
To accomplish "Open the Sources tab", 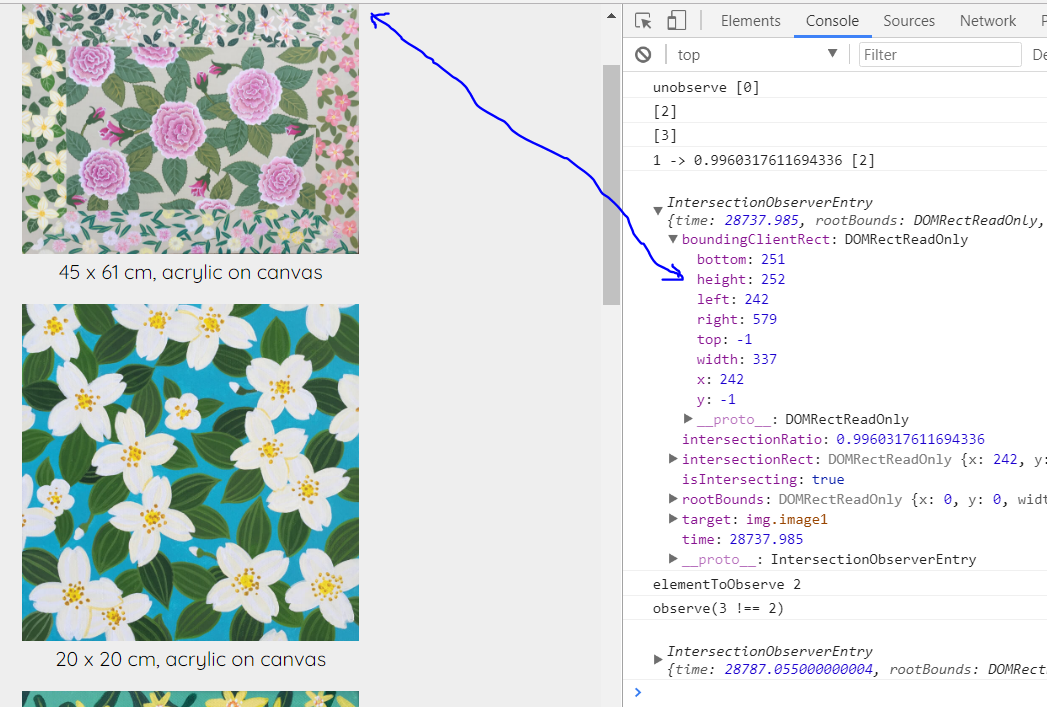I will (909, 20).
